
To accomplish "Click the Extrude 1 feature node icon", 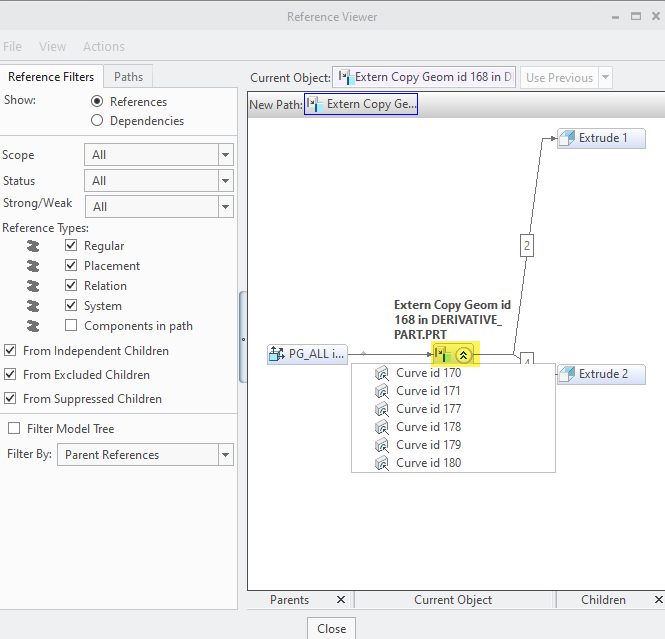I will click(x=567, y=138).
